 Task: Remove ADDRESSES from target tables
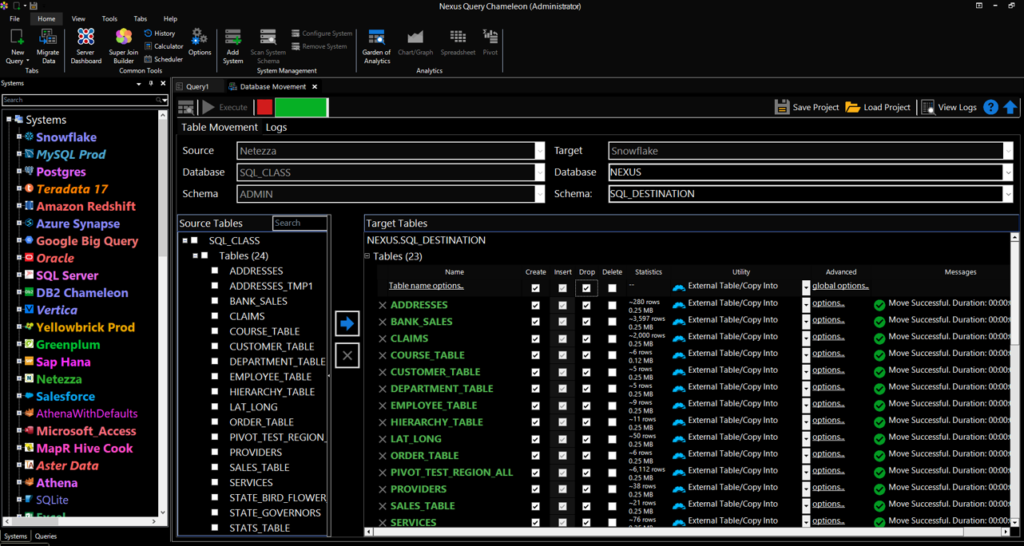click(x=383, y=305)
